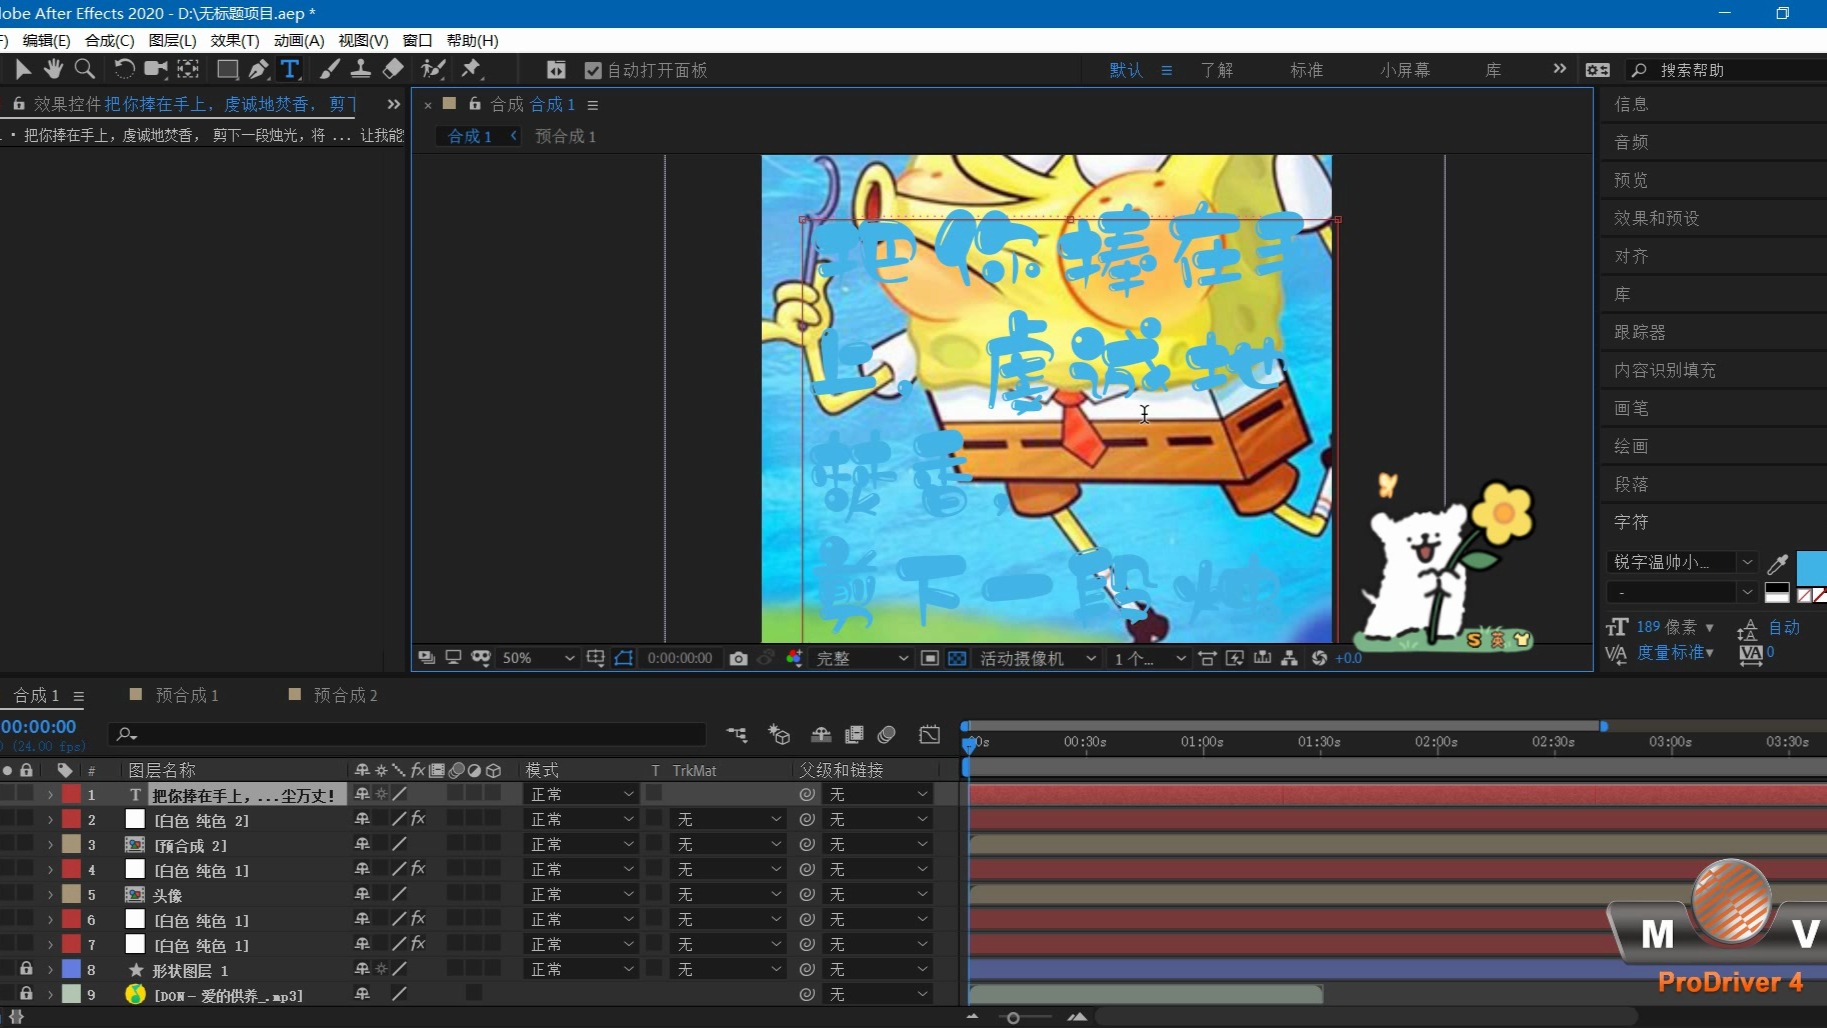This screenshot has height=1028, width=1827.
Task: Click 预合成 1 in composition breadcrumb
Action: click(x=565, y=136)
